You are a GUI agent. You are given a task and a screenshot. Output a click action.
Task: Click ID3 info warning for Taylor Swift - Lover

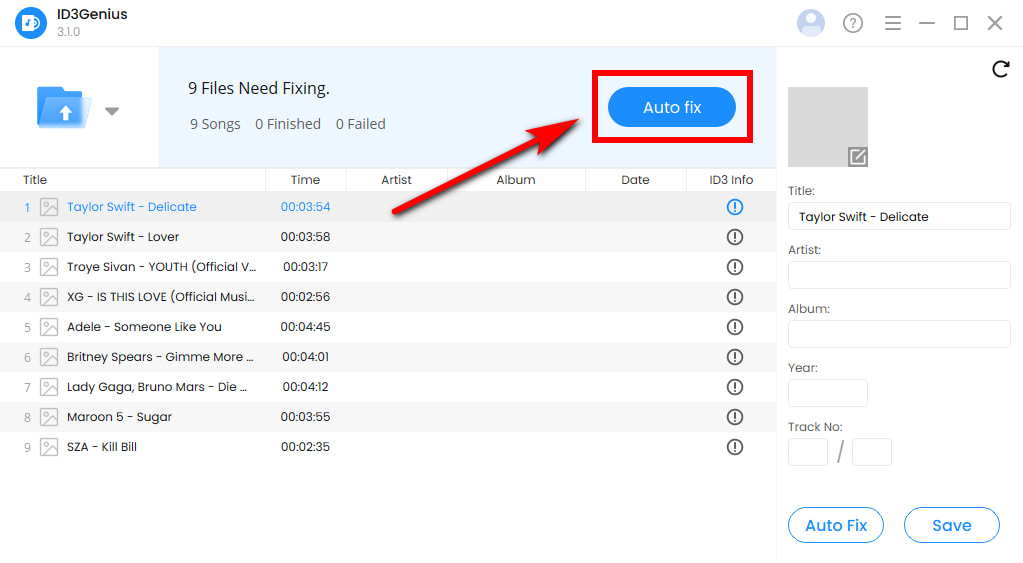[735, 237]
